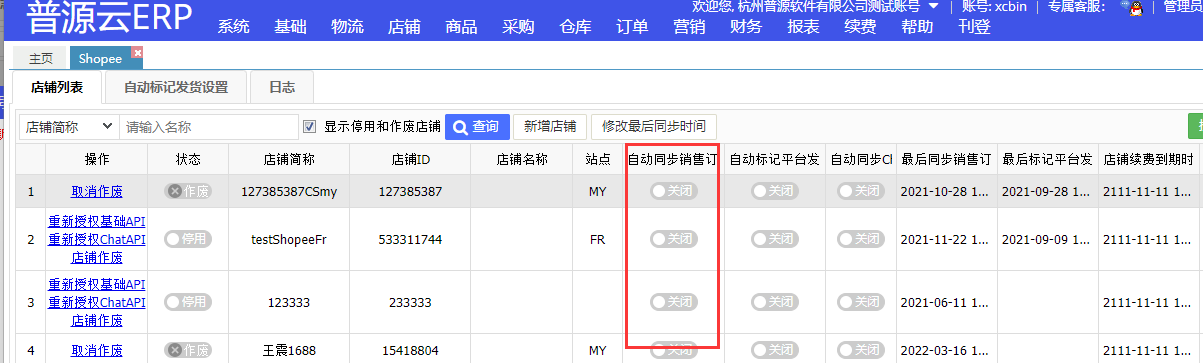Image resolution: width=1203 pixels, height=363 pixels.
Task: Sort by 店铺简称 column header
Action: pyautogui.click(x=289, y=159)
